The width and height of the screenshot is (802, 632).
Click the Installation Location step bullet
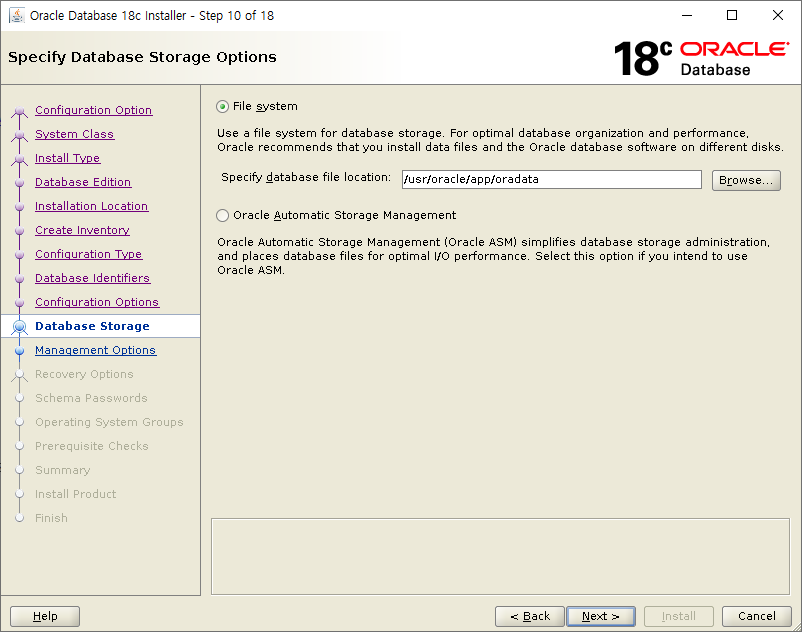(19, 207)
